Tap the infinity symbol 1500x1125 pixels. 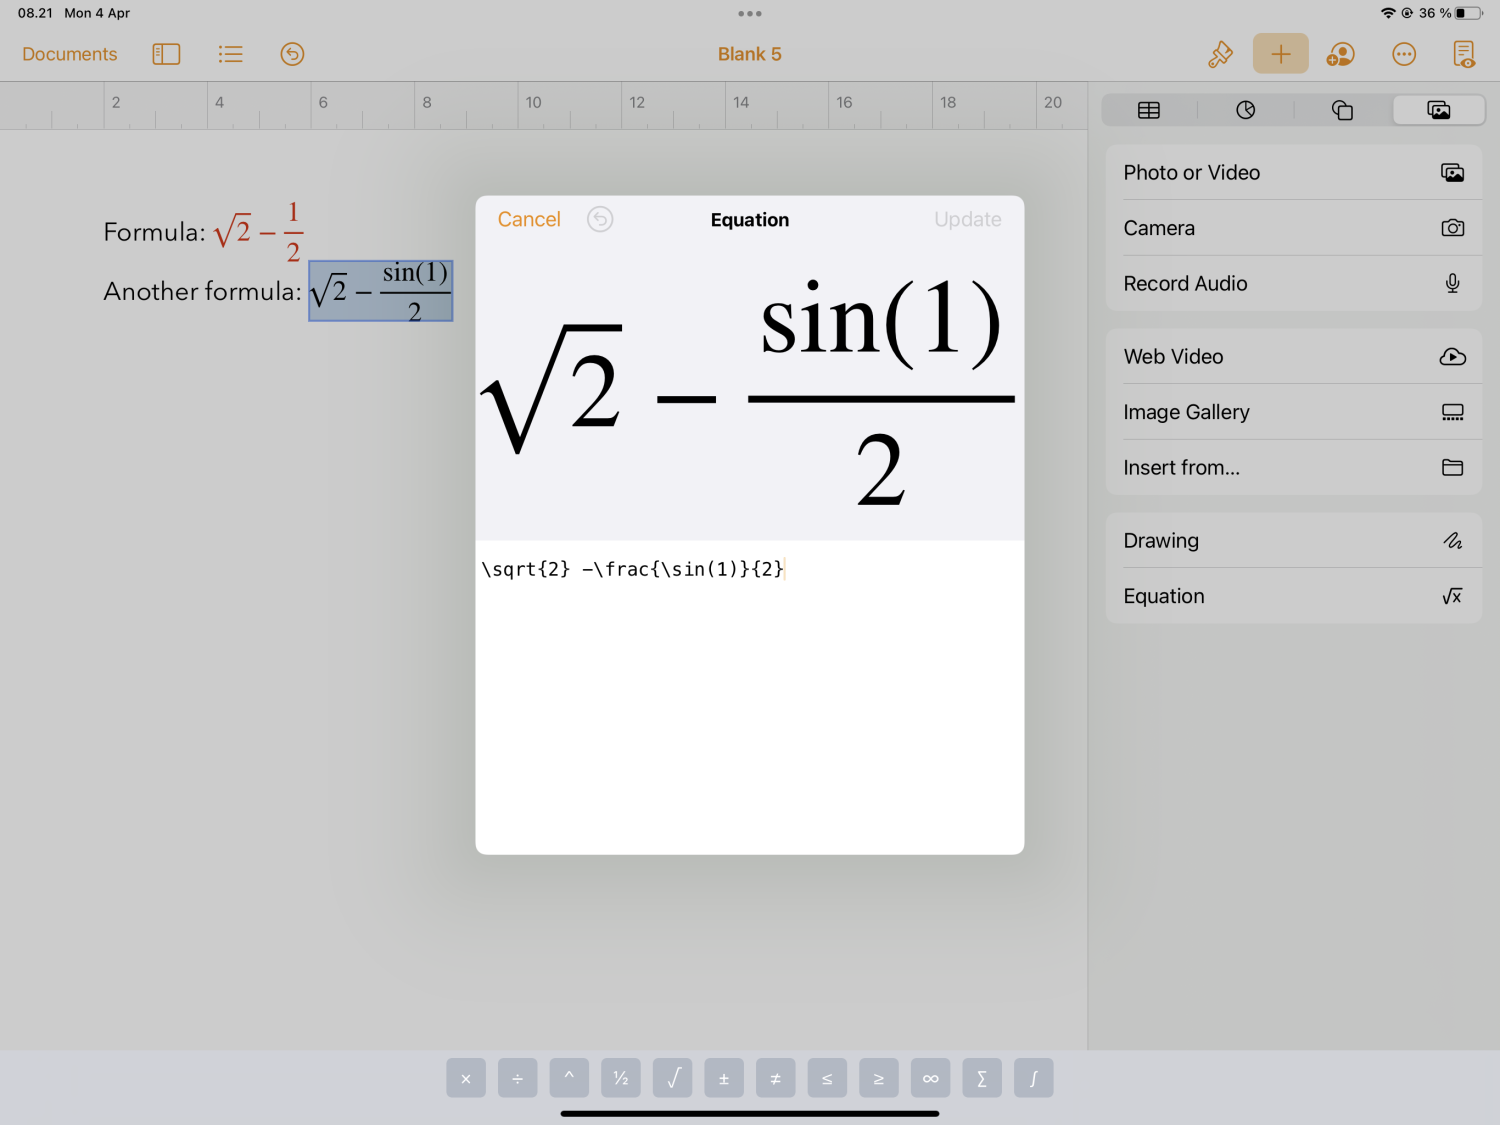[x=930, y=1078]
